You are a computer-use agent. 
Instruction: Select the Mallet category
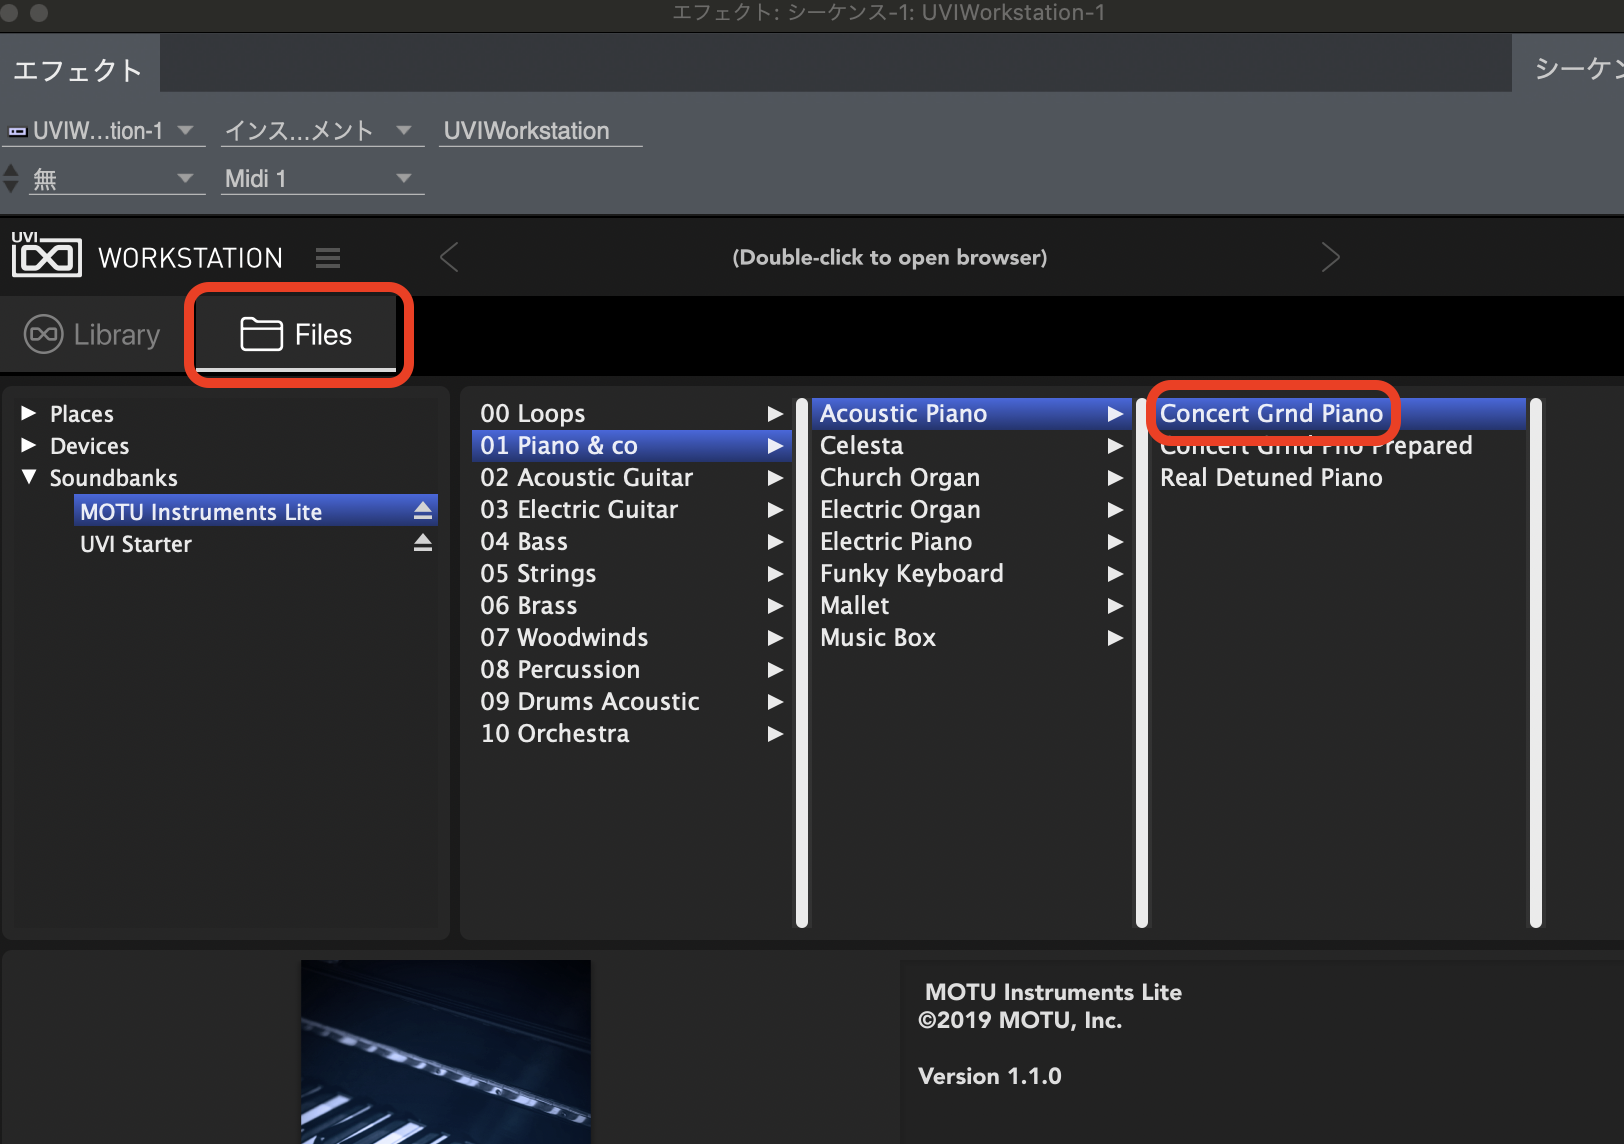(x=971, y=605)
